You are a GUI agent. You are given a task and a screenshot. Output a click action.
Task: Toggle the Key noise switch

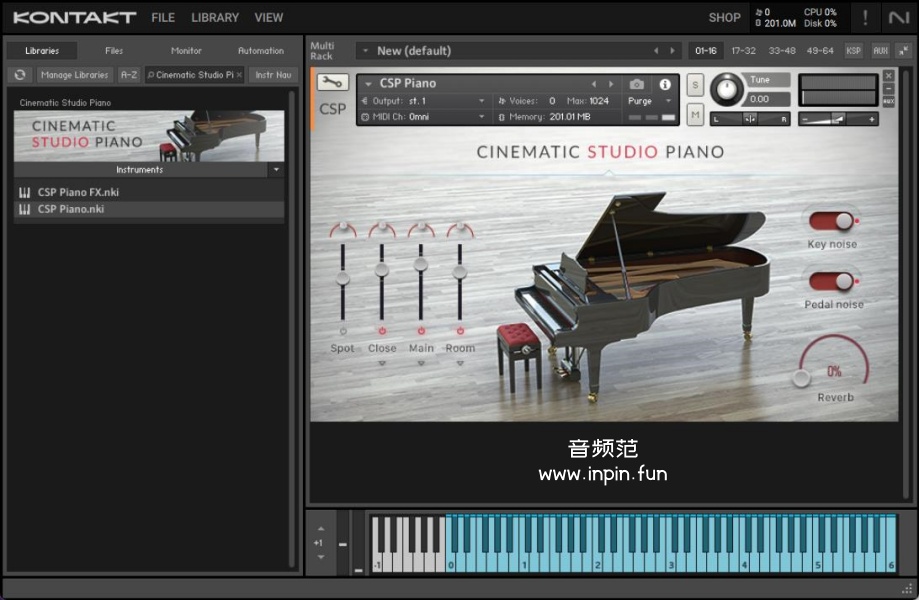(832, 221)
